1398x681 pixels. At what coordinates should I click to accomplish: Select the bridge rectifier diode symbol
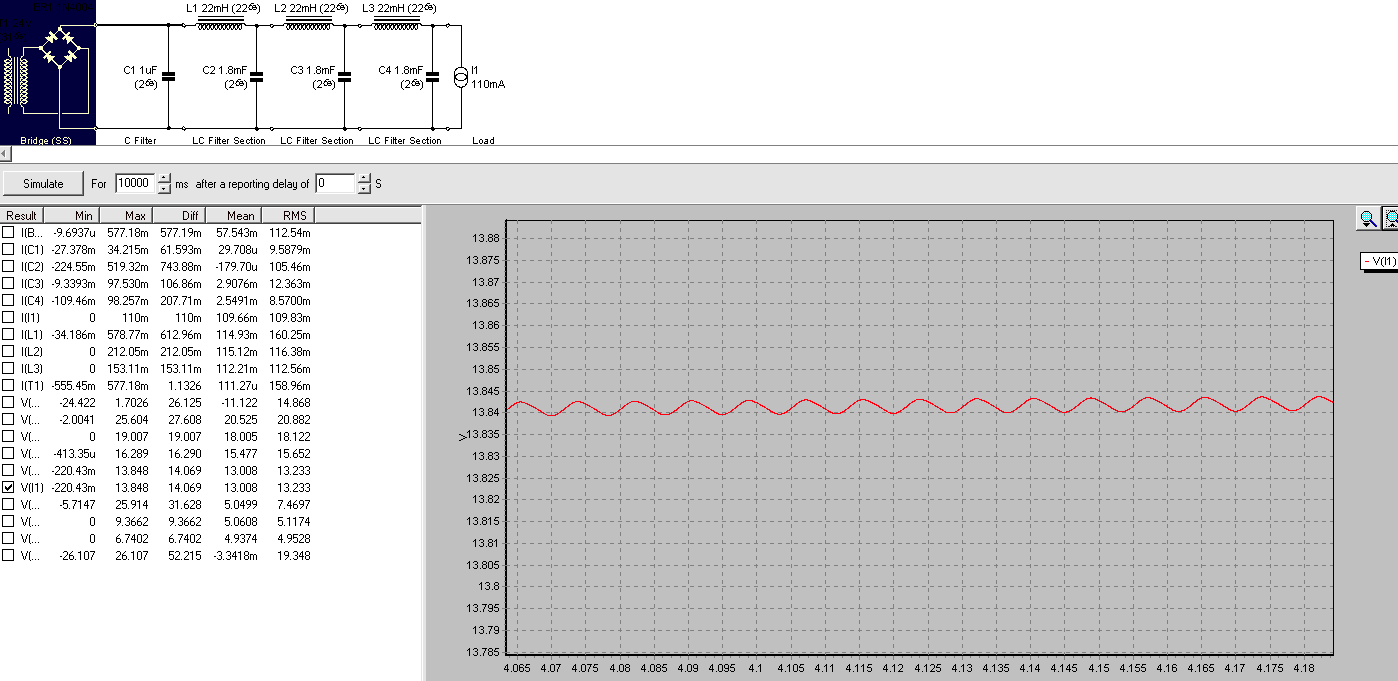[x=62, y=47]
